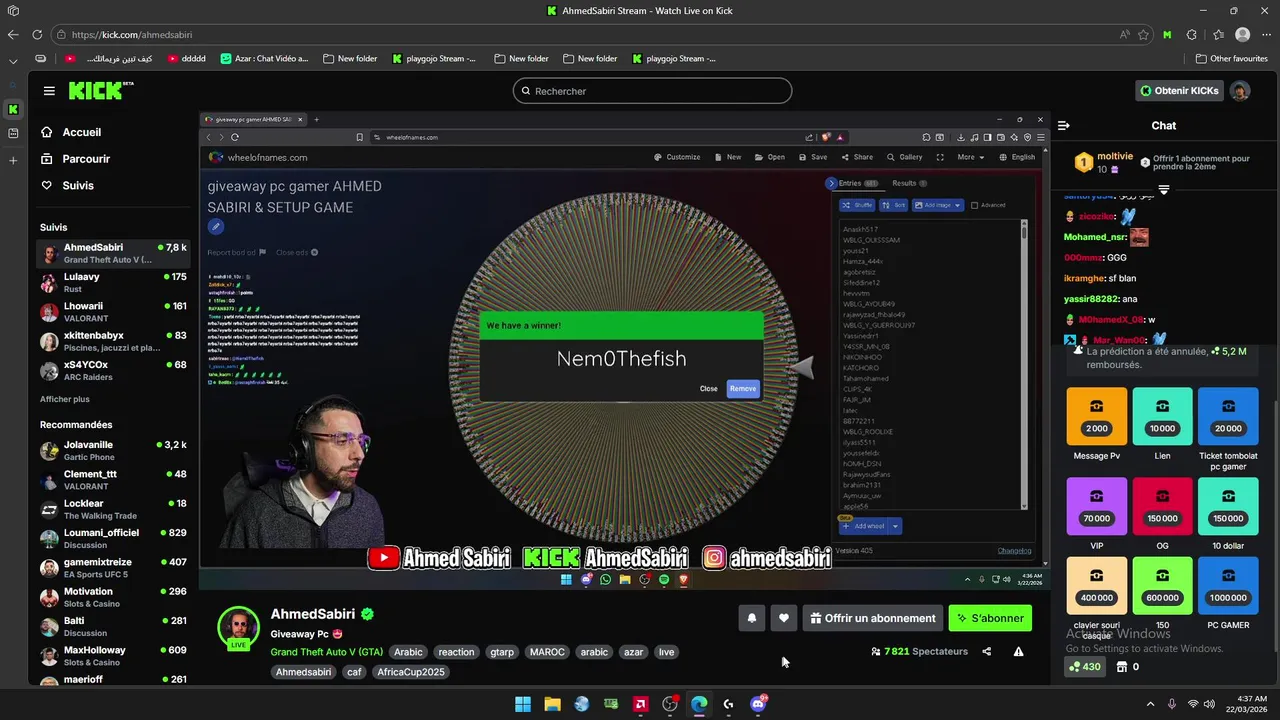The height and width of the screenshot is (720, 1280).
Task: Show hidden tray icons chevron
Action: 1150,704
